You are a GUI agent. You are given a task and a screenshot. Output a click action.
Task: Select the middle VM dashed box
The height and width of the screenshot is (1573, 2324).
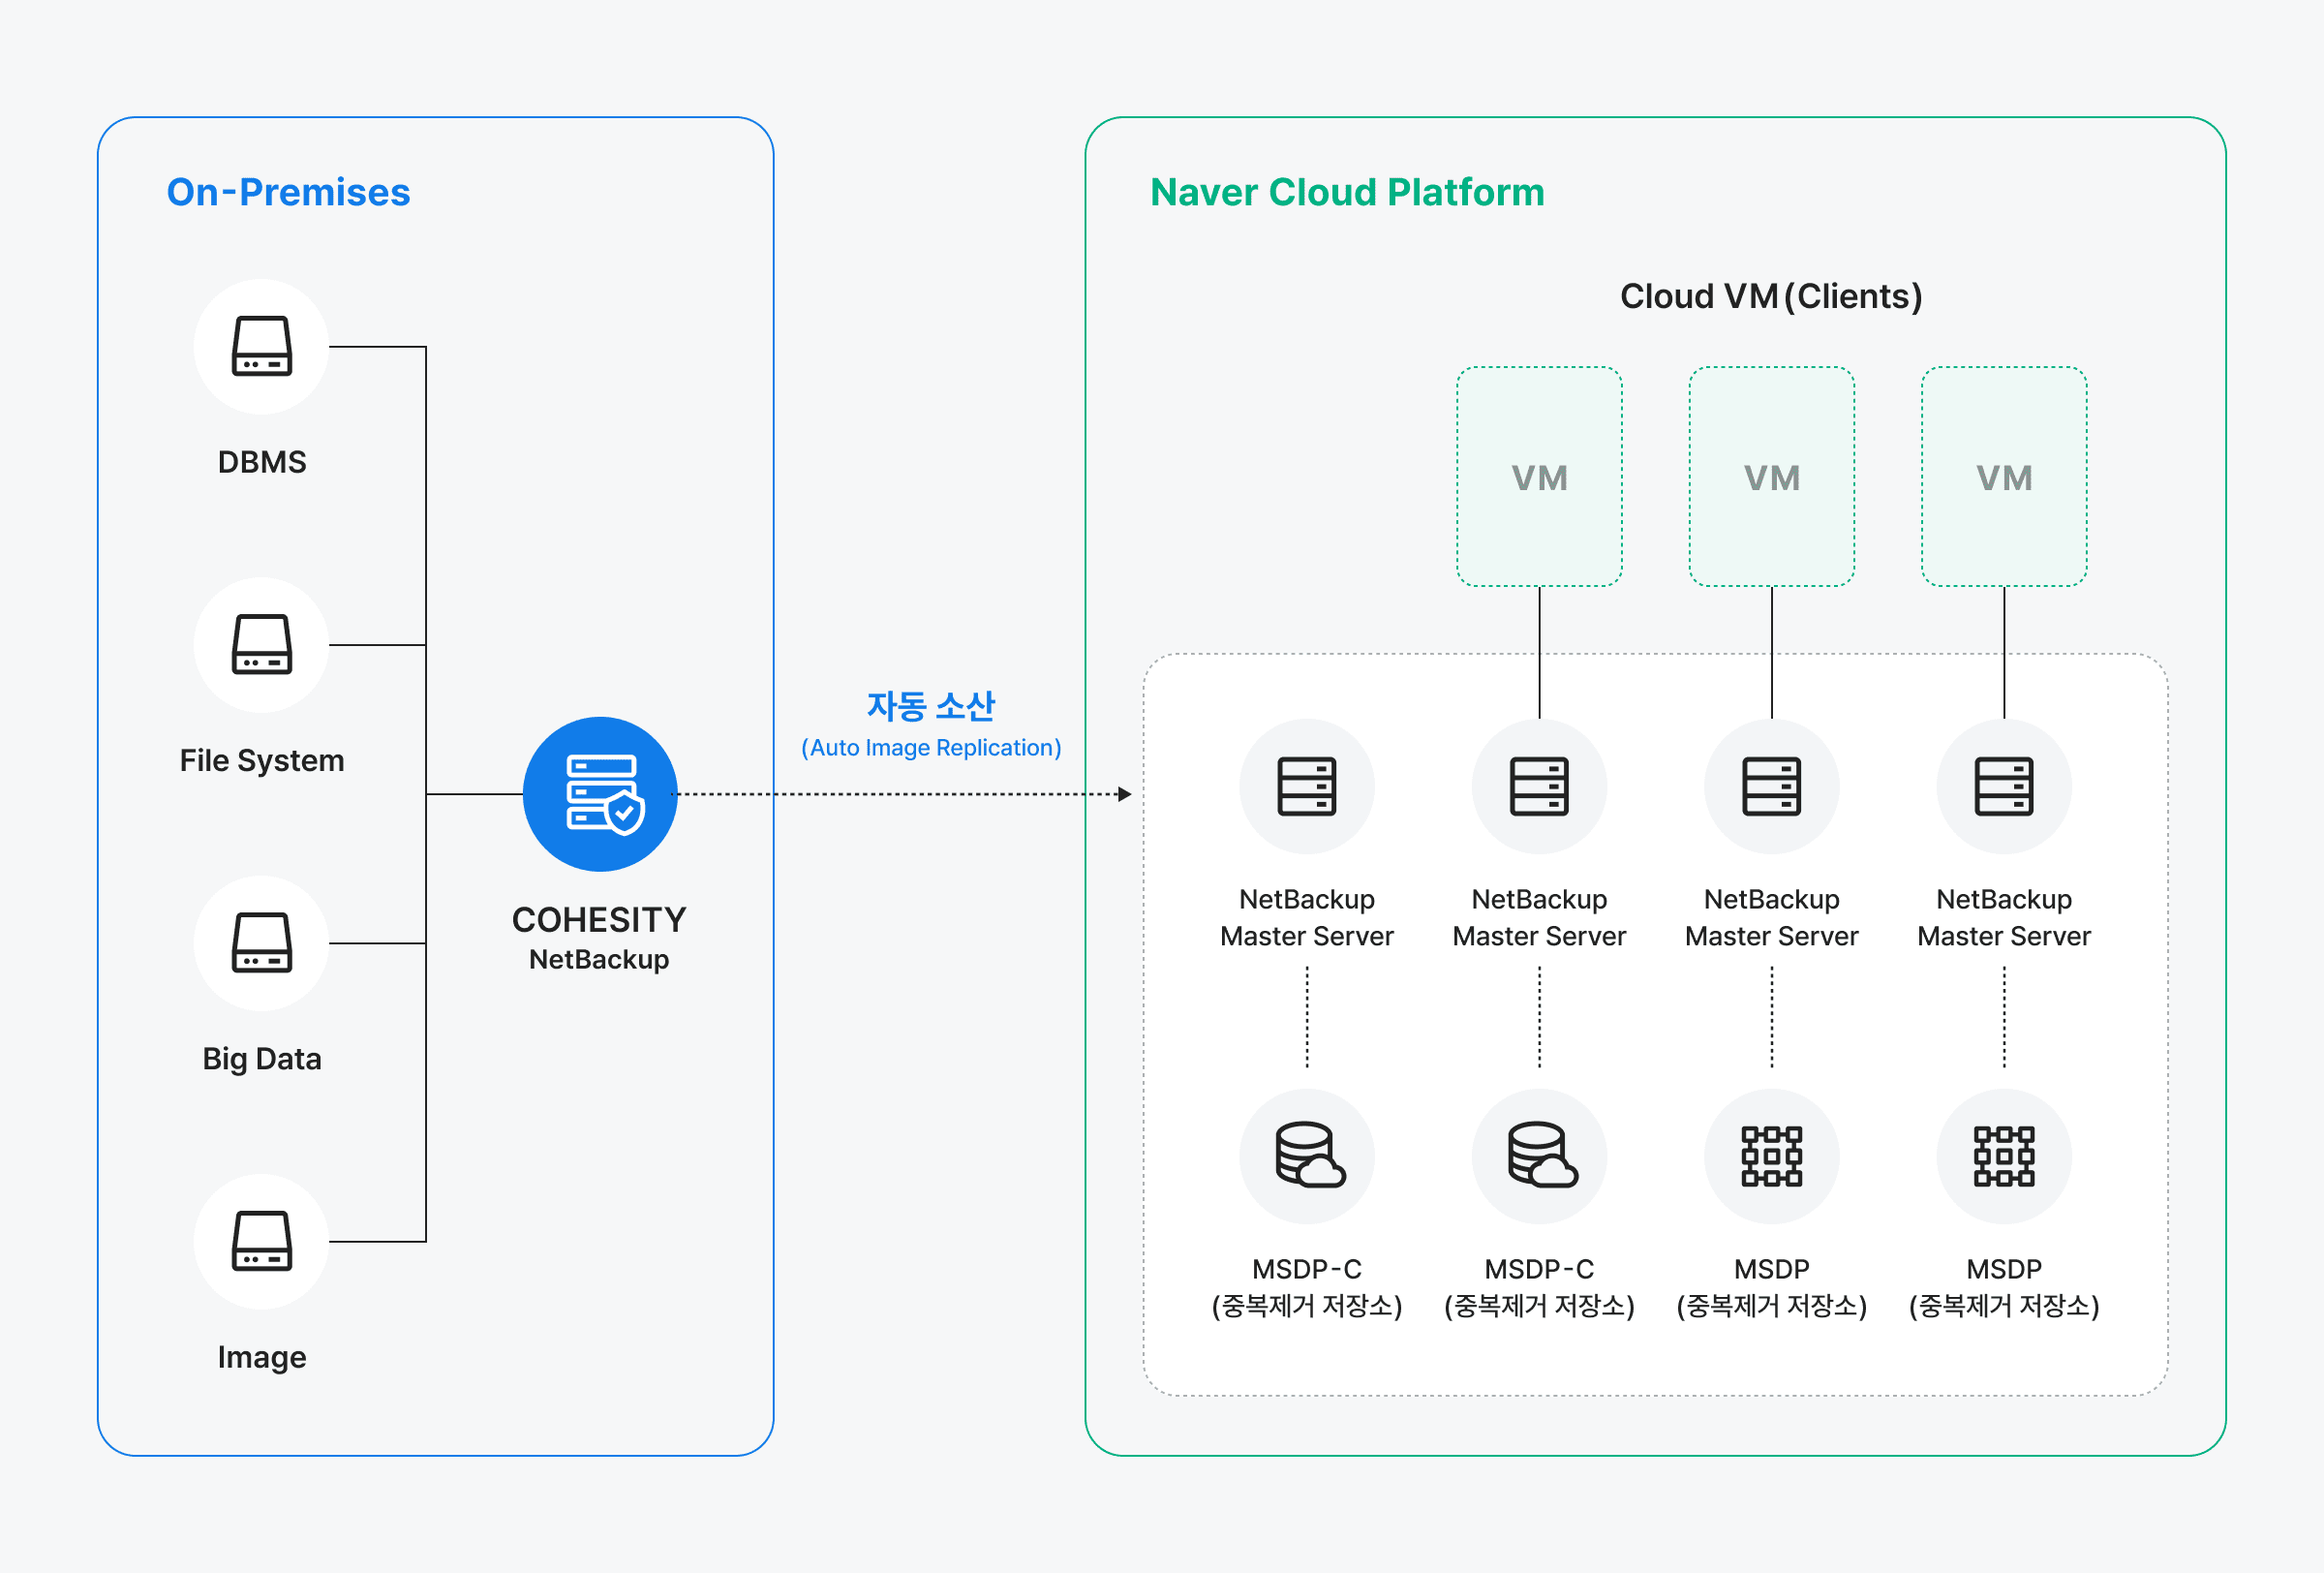point(1772,477)
